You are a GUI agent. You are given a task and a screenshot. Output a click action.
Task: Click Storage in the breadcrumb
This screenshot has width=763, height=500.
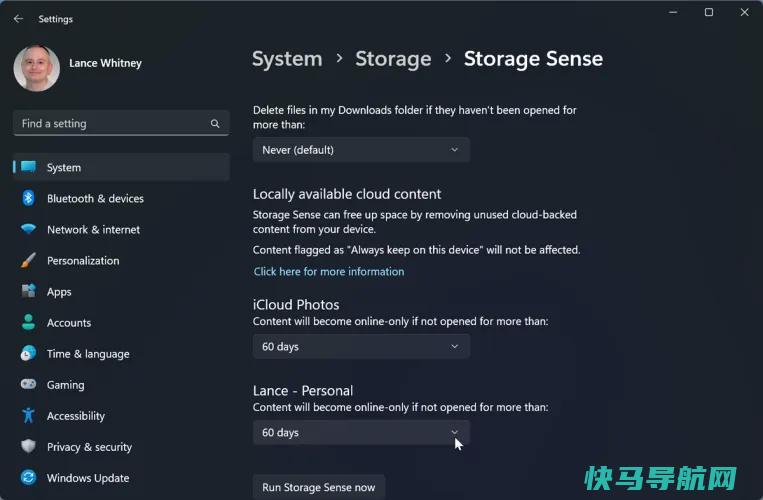click(x=393, y=59)
